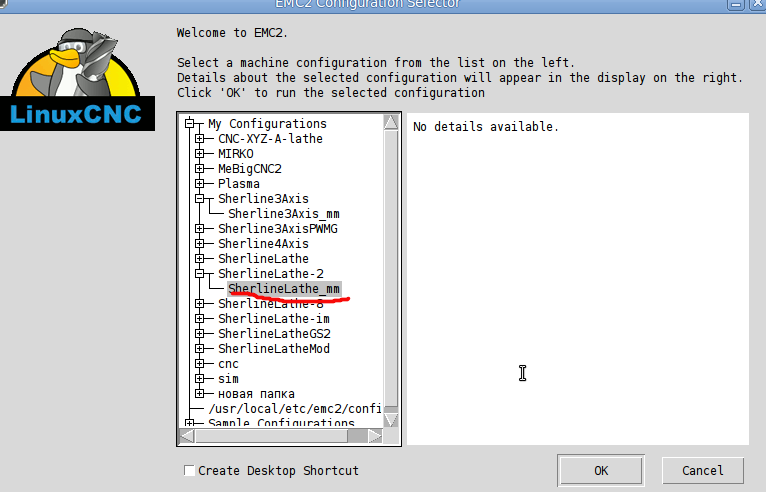Expand the Sample Configurations node
Viewport: 766px width, 492px height.
tap(190, 423)
